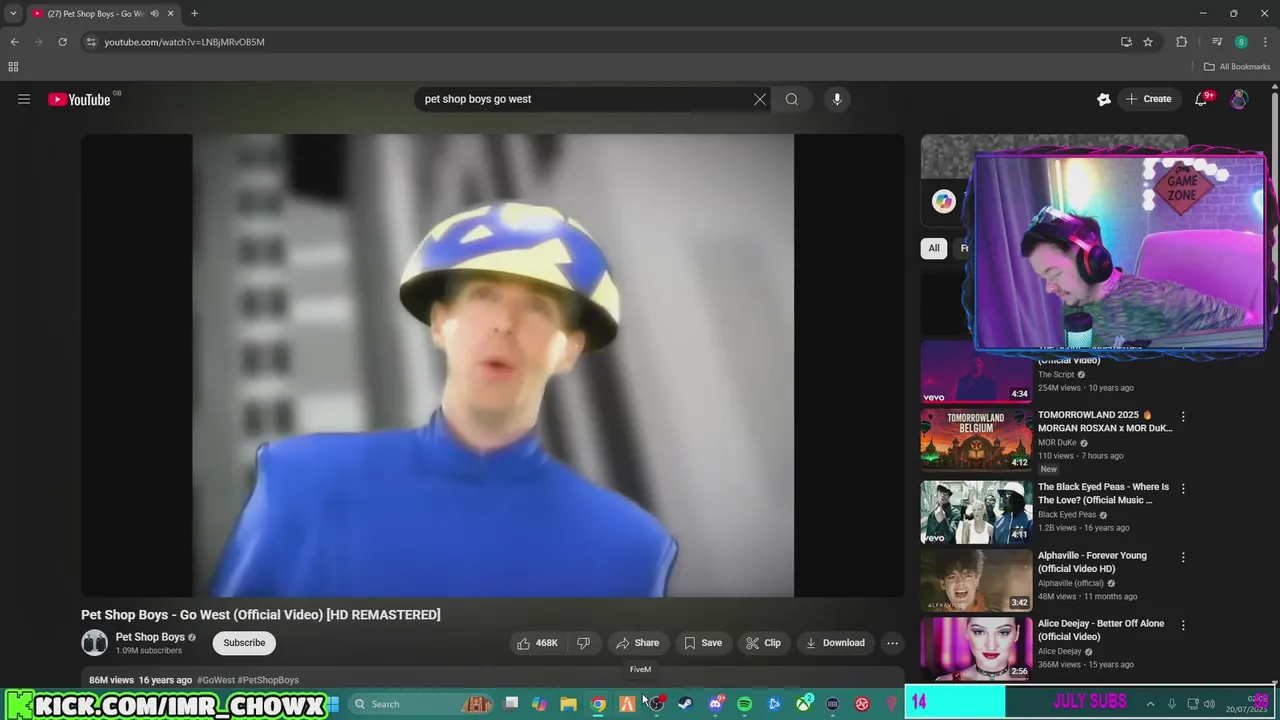Viewport: 1280px width, 720px height.
Task: Save video to a playlist
Action: pyautogui.click(x=703, y=643)
